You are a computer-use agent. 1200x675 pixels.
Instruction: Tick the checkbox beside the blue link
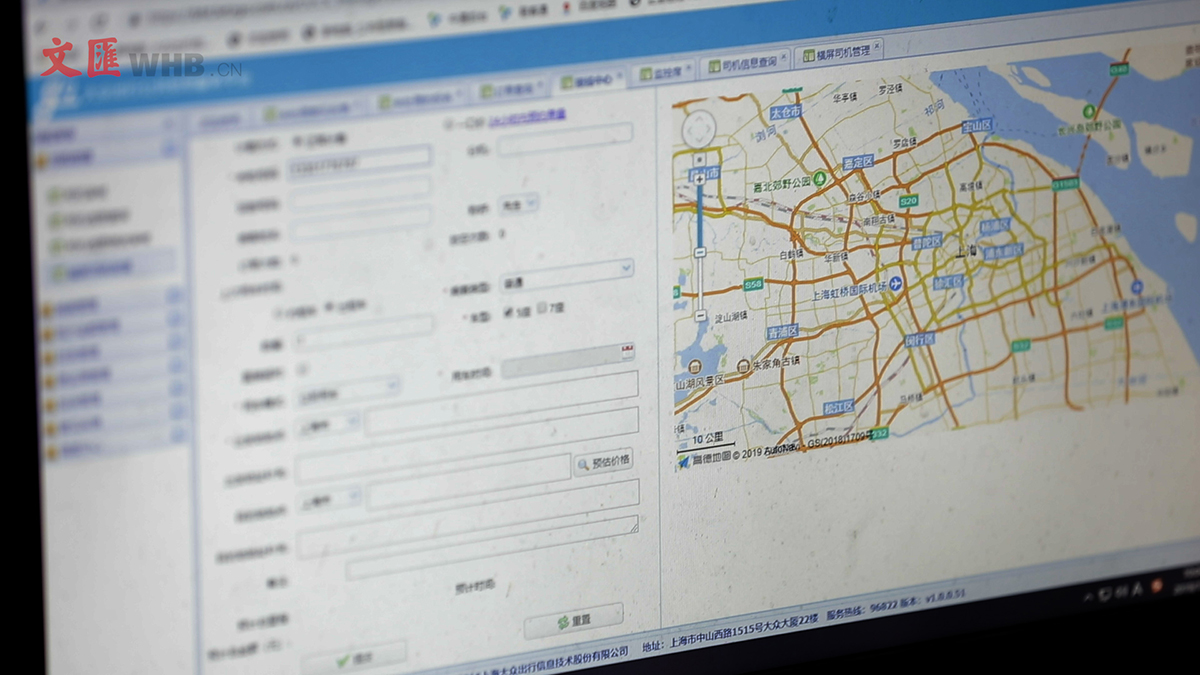[x=447, y=124]
